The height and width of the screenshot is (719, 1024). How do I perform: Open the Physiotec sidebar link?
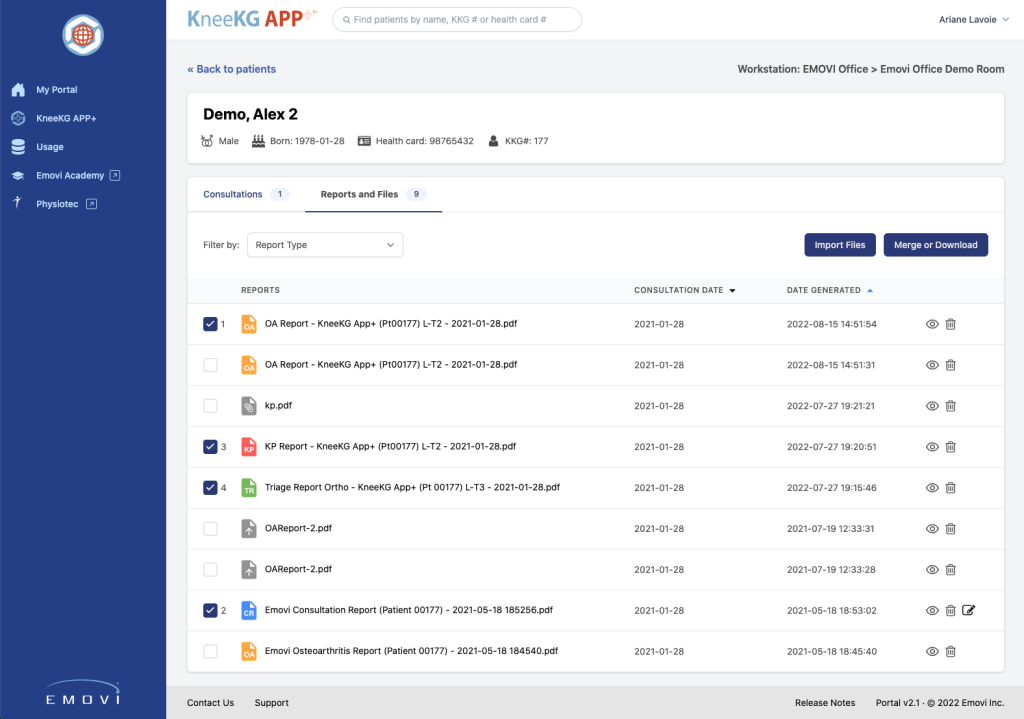point(57,204)
